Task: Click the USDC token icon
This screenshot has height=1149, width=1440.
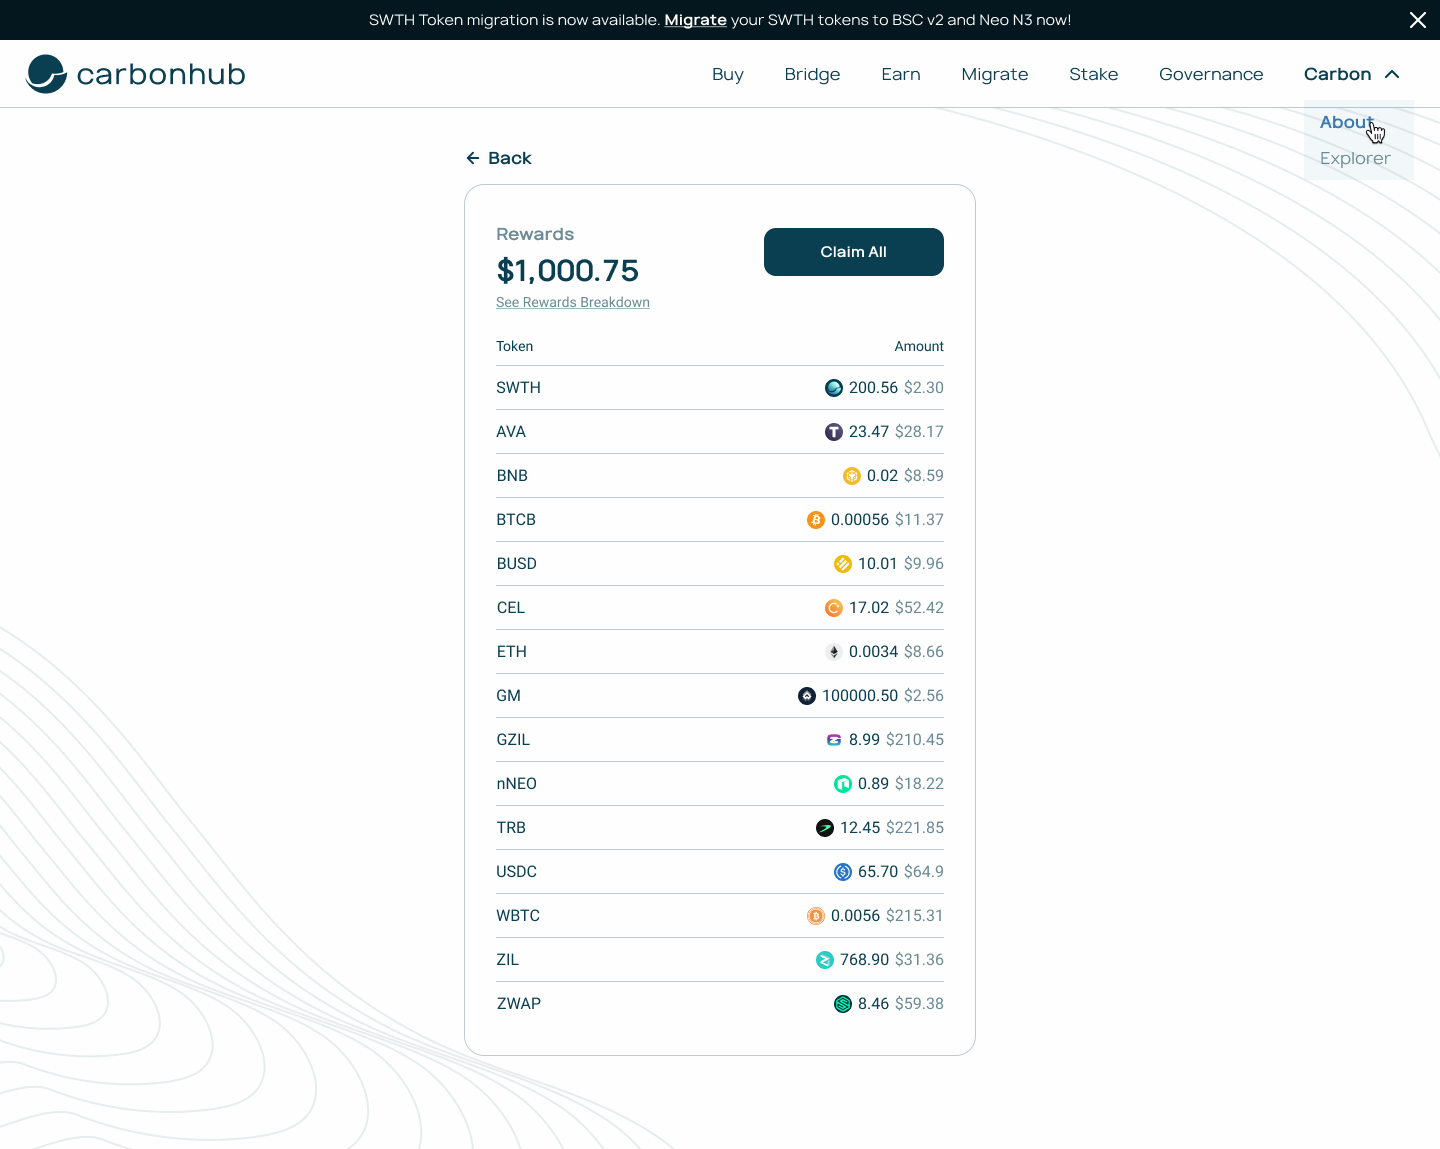Action: [843, 872]
